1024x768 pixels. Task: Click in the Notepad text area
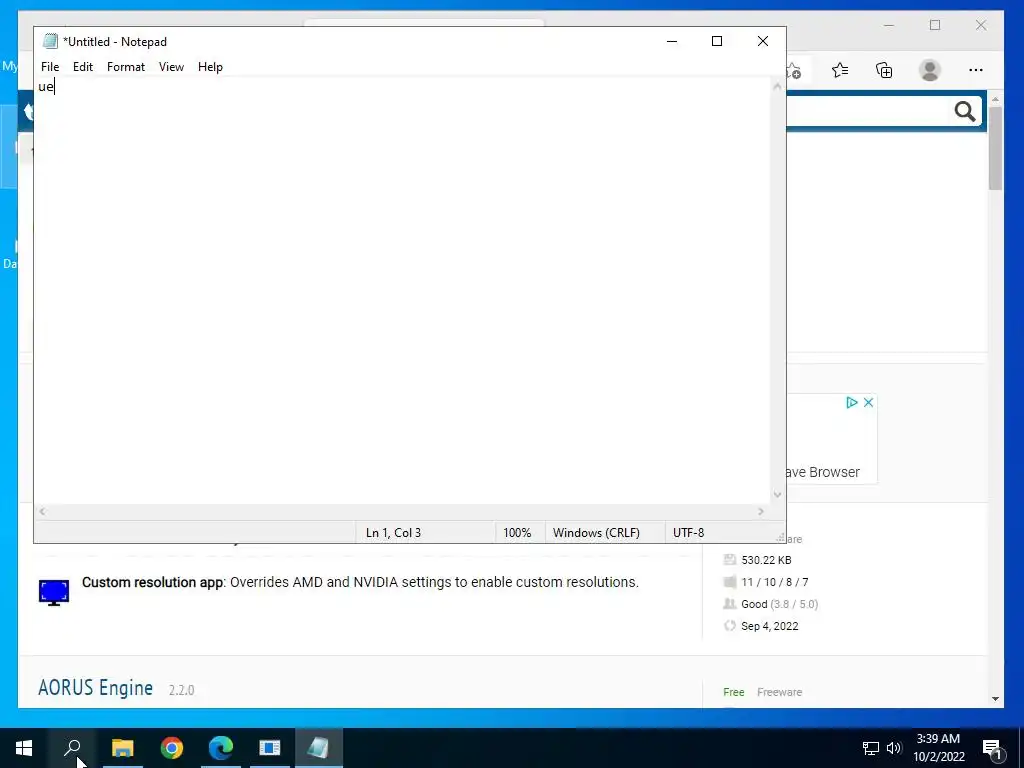(402, 291)
